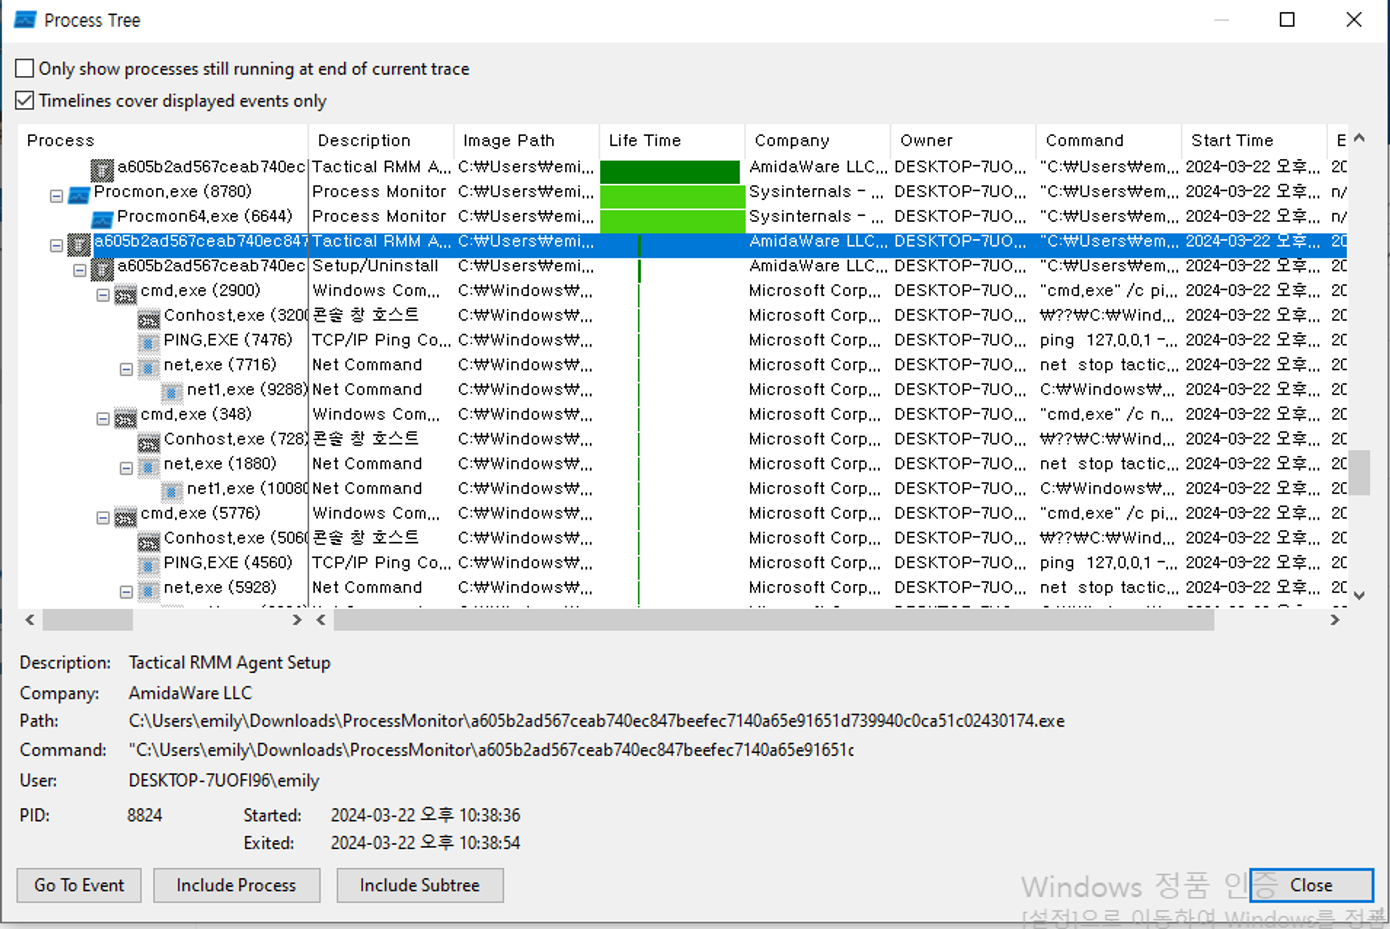Click the vertical scrollbar down arrow
This screenshot has width=1390, height=929.
point(1359,595)
